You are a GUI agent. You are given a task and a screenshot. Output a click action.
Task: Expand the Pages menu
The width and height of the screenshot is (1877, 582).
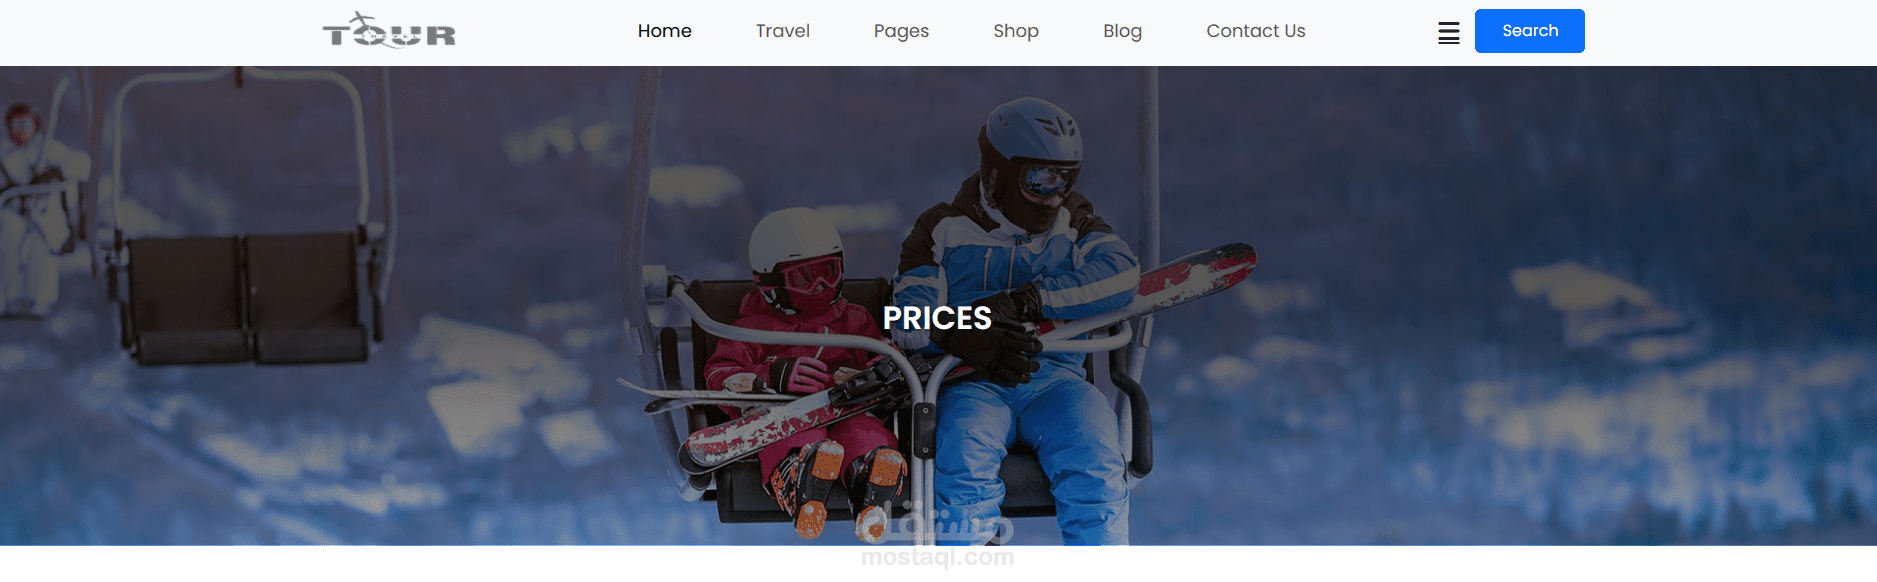tap(901, 32)
